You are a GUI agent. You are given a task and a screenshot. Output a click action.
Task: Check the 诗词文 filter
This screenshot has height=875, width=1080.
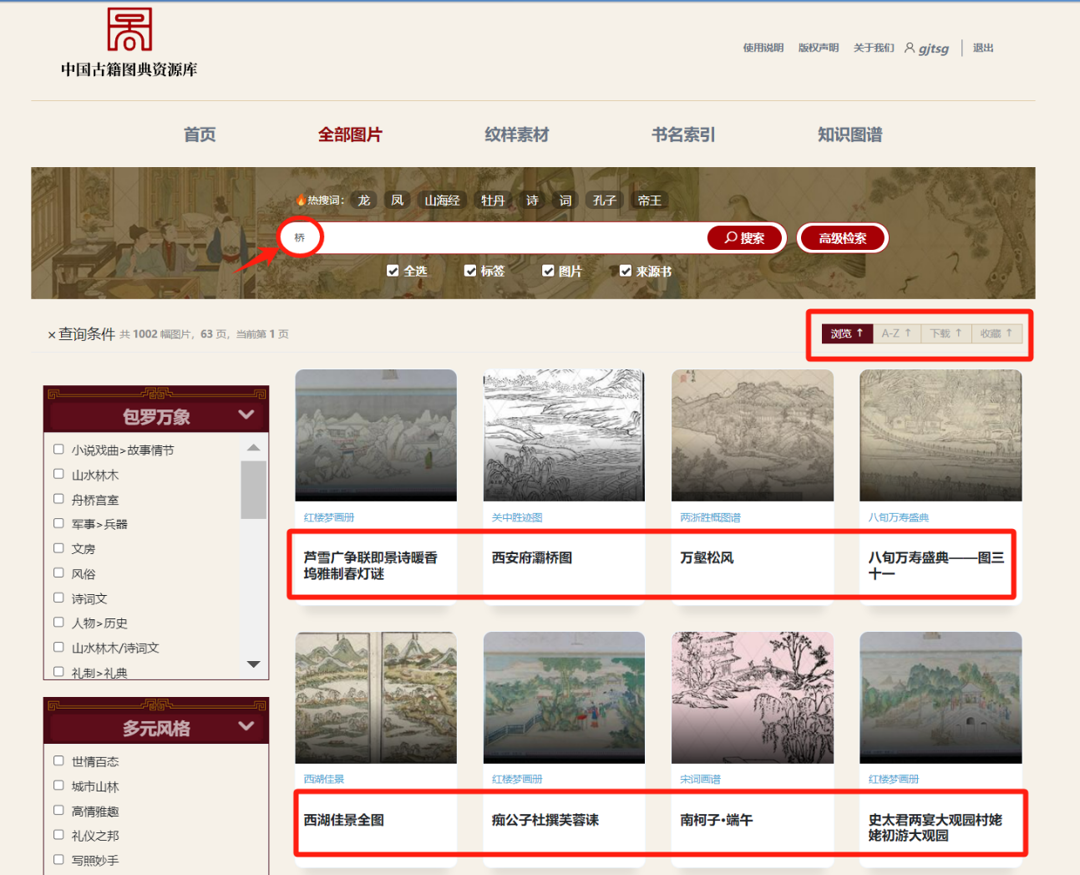tap(59, 598)
